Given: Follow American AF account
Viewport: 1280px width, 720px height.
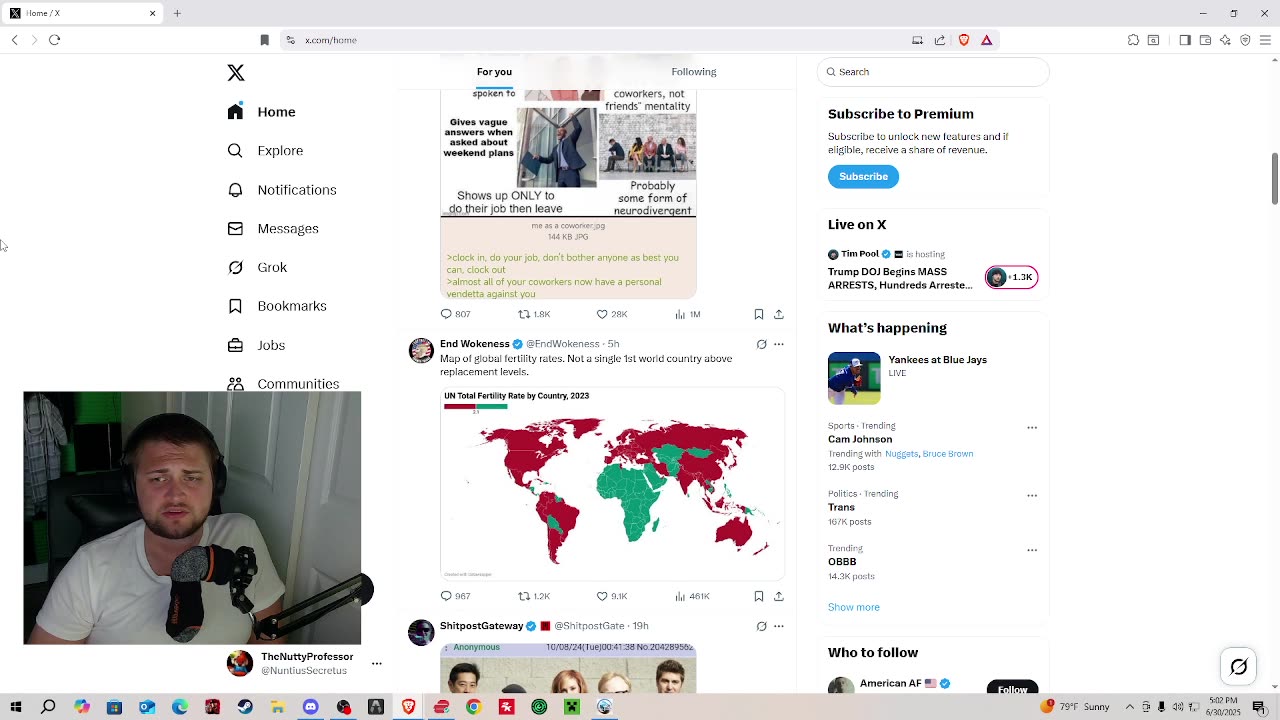Looking at the screenshot, I should click(x=1012, y=688).
